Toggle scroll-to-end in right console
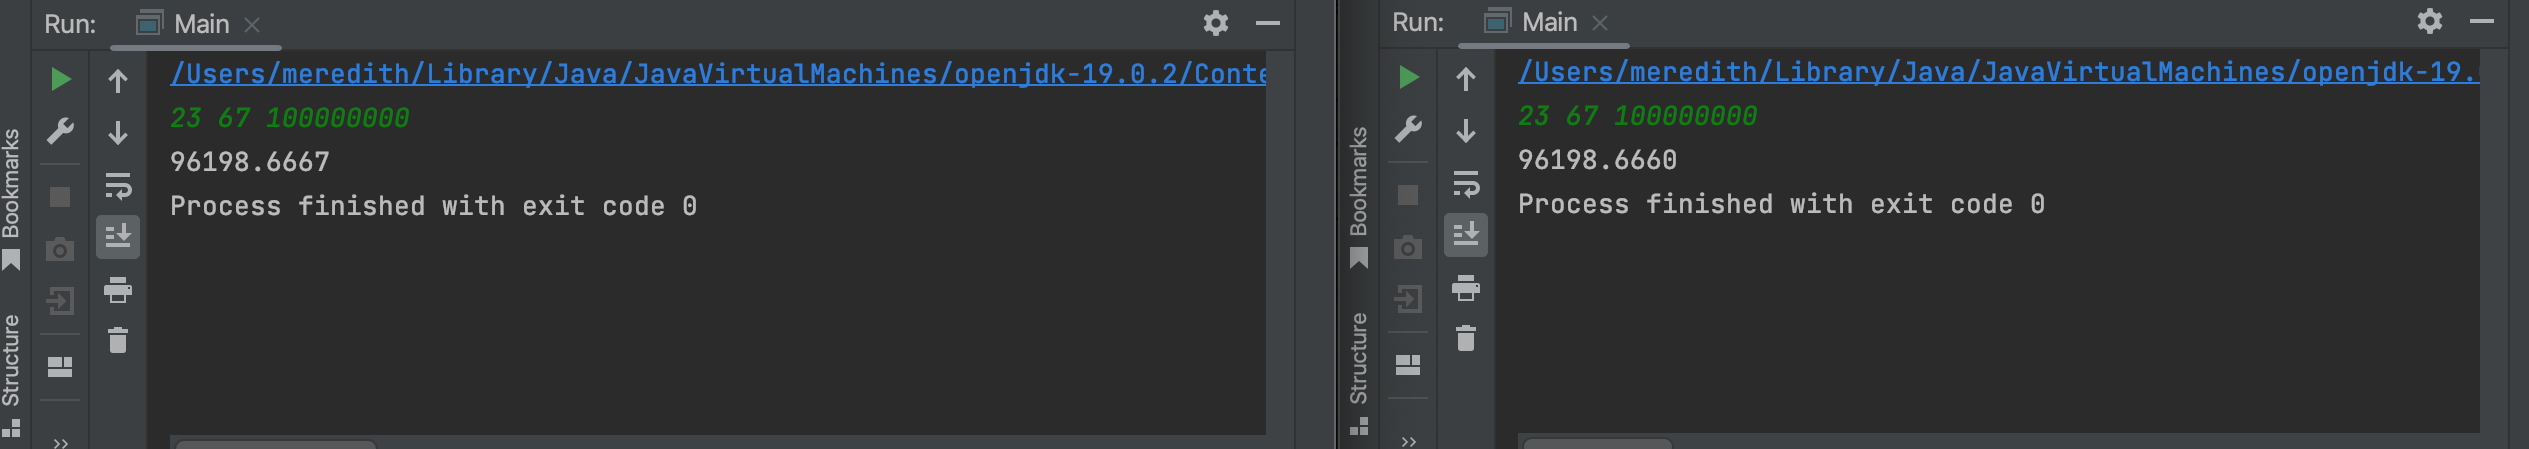2529x449 pixels. [x=1466, y=234]
